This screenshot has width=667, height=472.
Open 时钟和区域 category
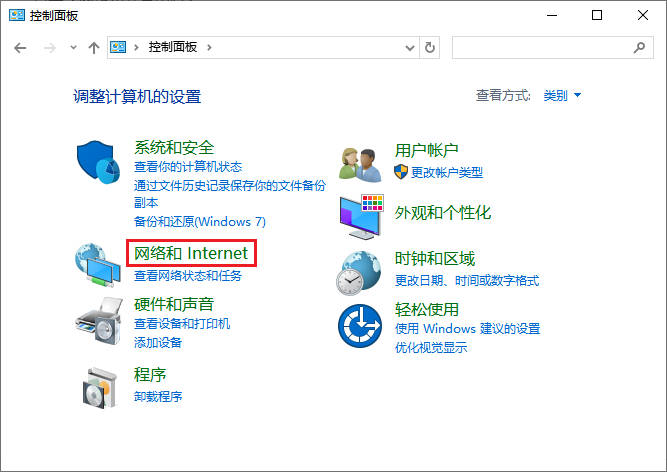[x=435, y=259]
